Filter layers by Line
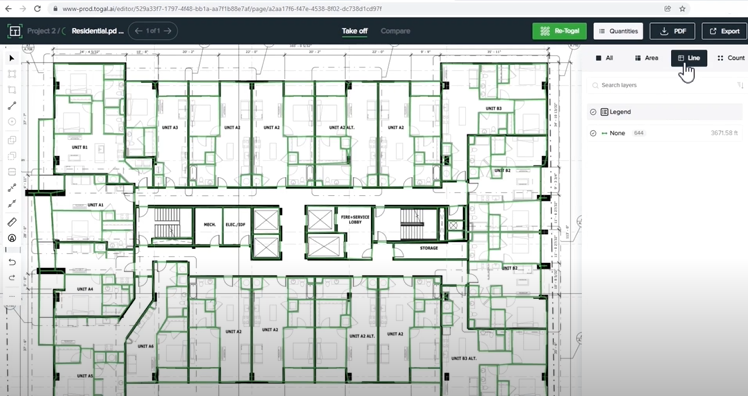Image resolution: width=748 pixels, height=396 pixels. pyautogui.click(x=689, y=58)
